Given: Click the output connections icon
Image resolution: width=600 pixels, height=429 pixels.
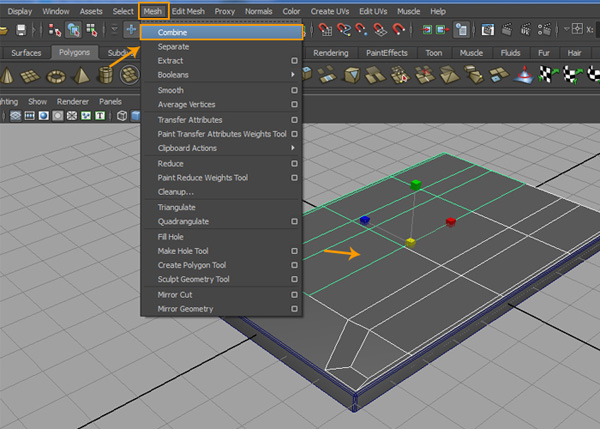Looking at the screenshot, I should coord(443,29).
